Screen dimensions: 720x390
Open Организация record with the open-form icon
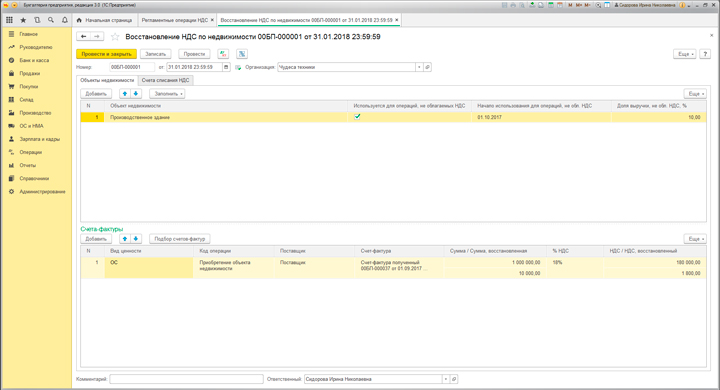click(427, 67)
